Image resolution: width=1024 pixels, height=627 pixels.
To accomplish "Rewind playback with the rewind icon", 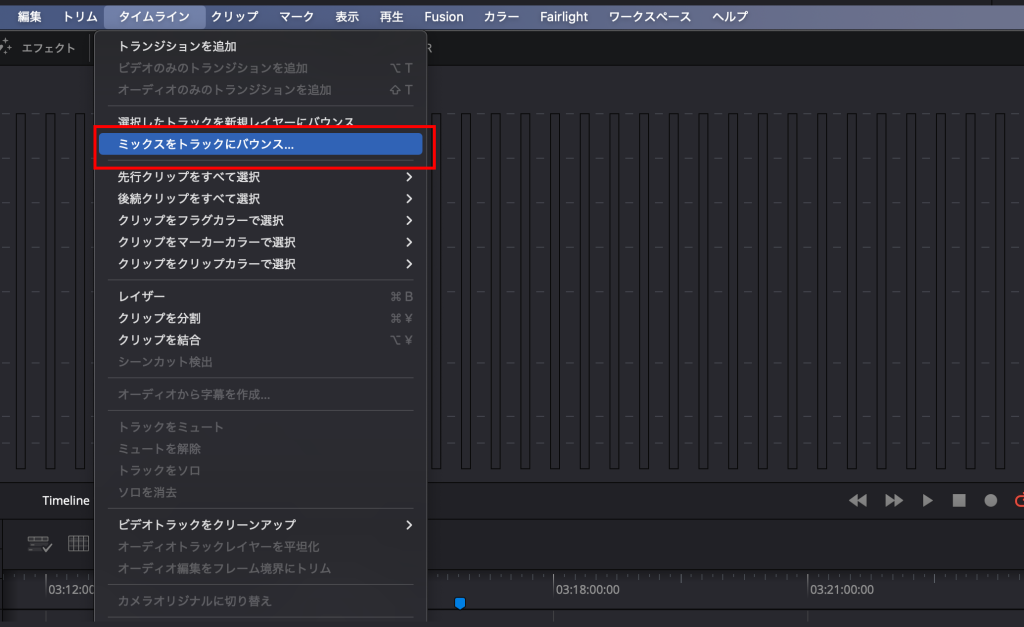I will click(857, 500).
